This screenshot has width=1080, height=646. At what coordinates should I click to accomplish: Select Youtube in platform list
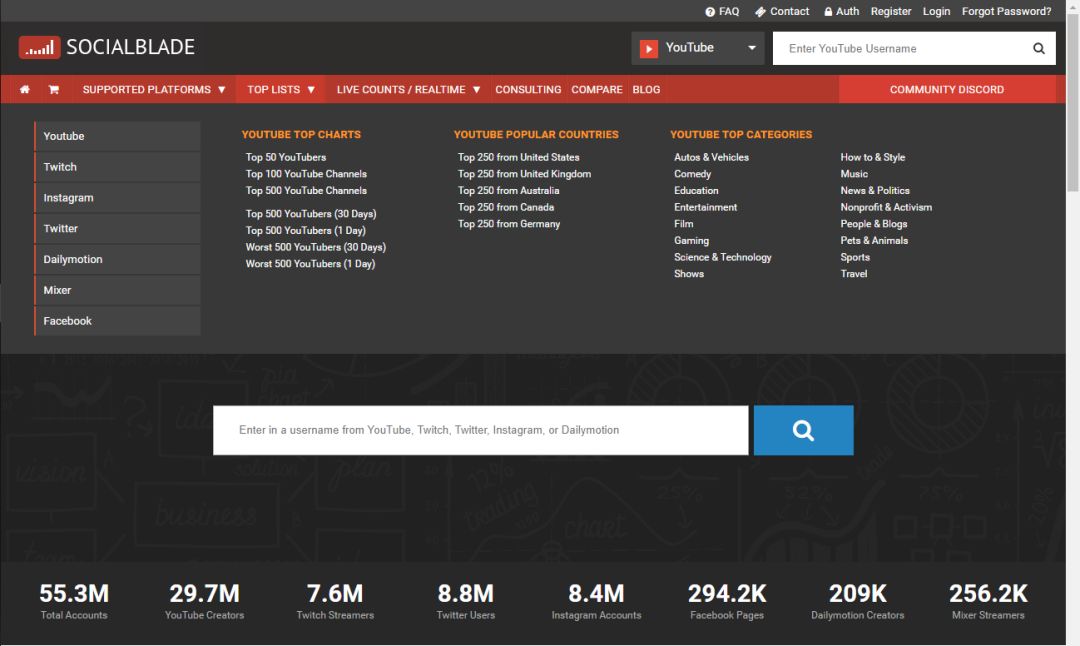pos(118,136)
